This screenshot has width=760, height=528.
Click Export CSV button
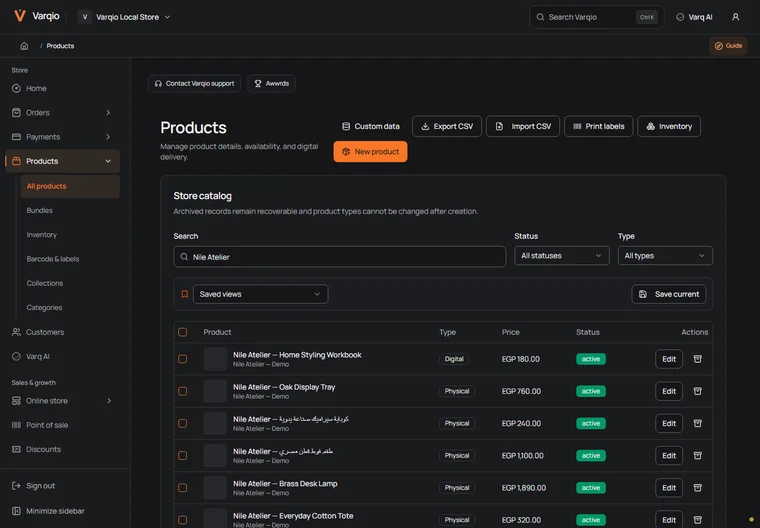(447, 126)
